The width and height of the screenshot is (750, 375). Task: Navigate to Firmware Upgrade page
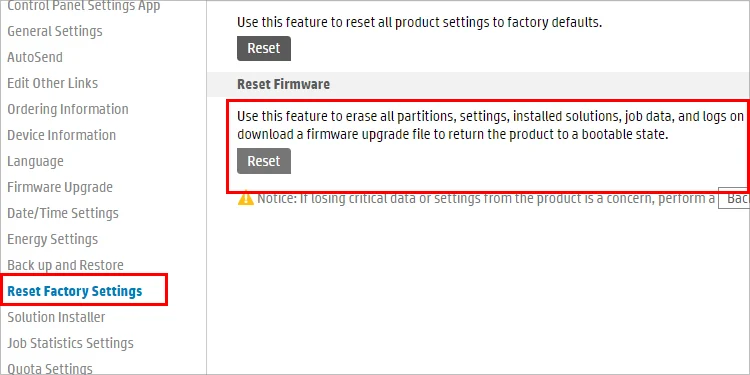[x=60, y=187]
